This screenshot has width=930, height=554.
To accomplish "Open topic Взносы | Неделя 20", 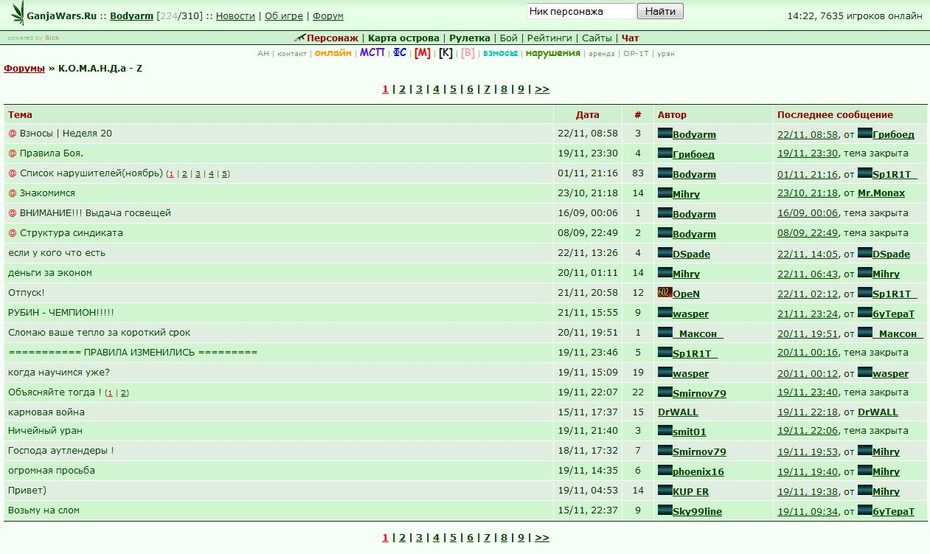I will point(66,133).
